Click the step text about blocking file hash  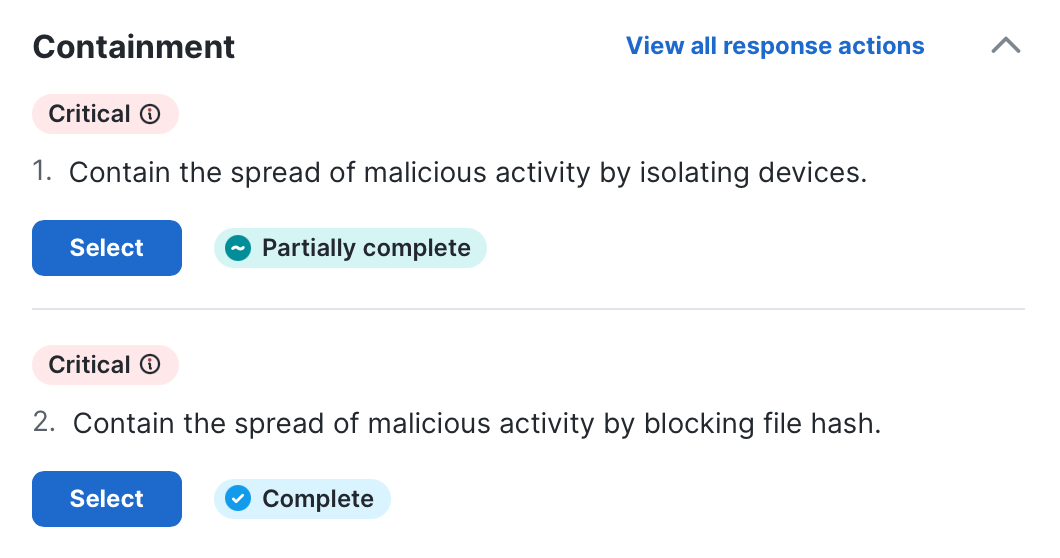tap(477, 423)
